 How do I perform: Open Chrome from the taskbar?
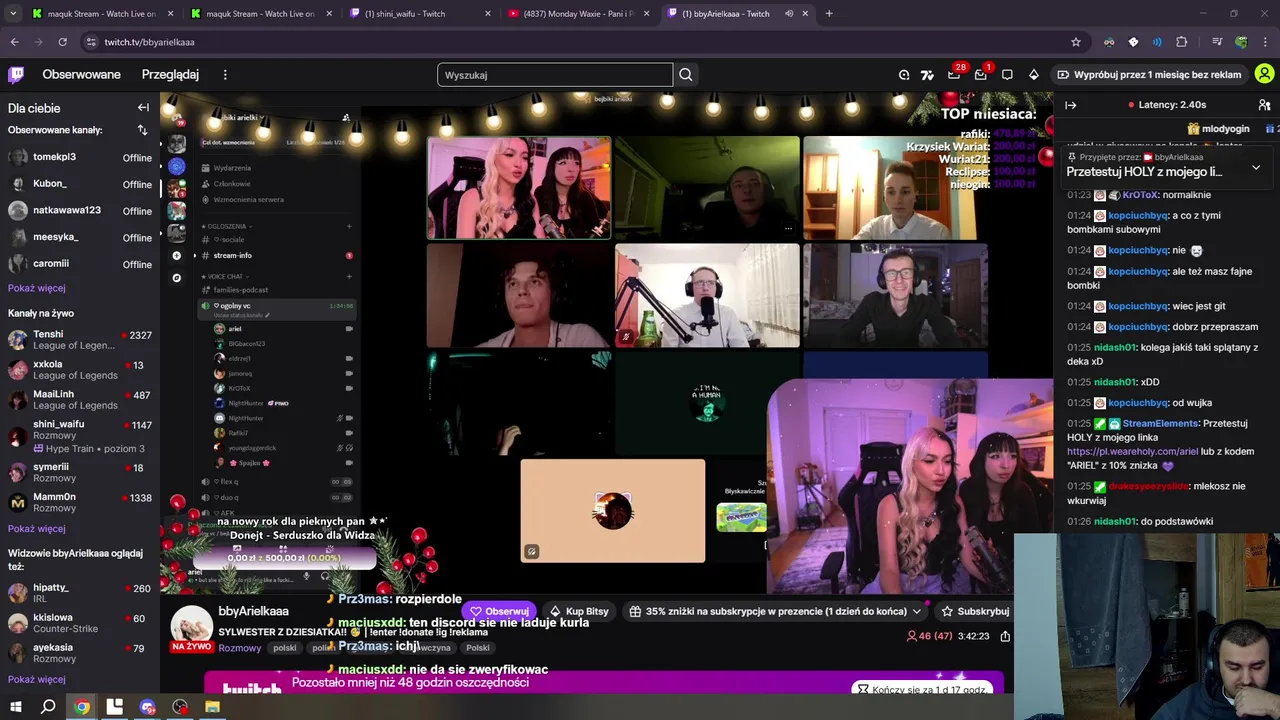pos(82,707)
